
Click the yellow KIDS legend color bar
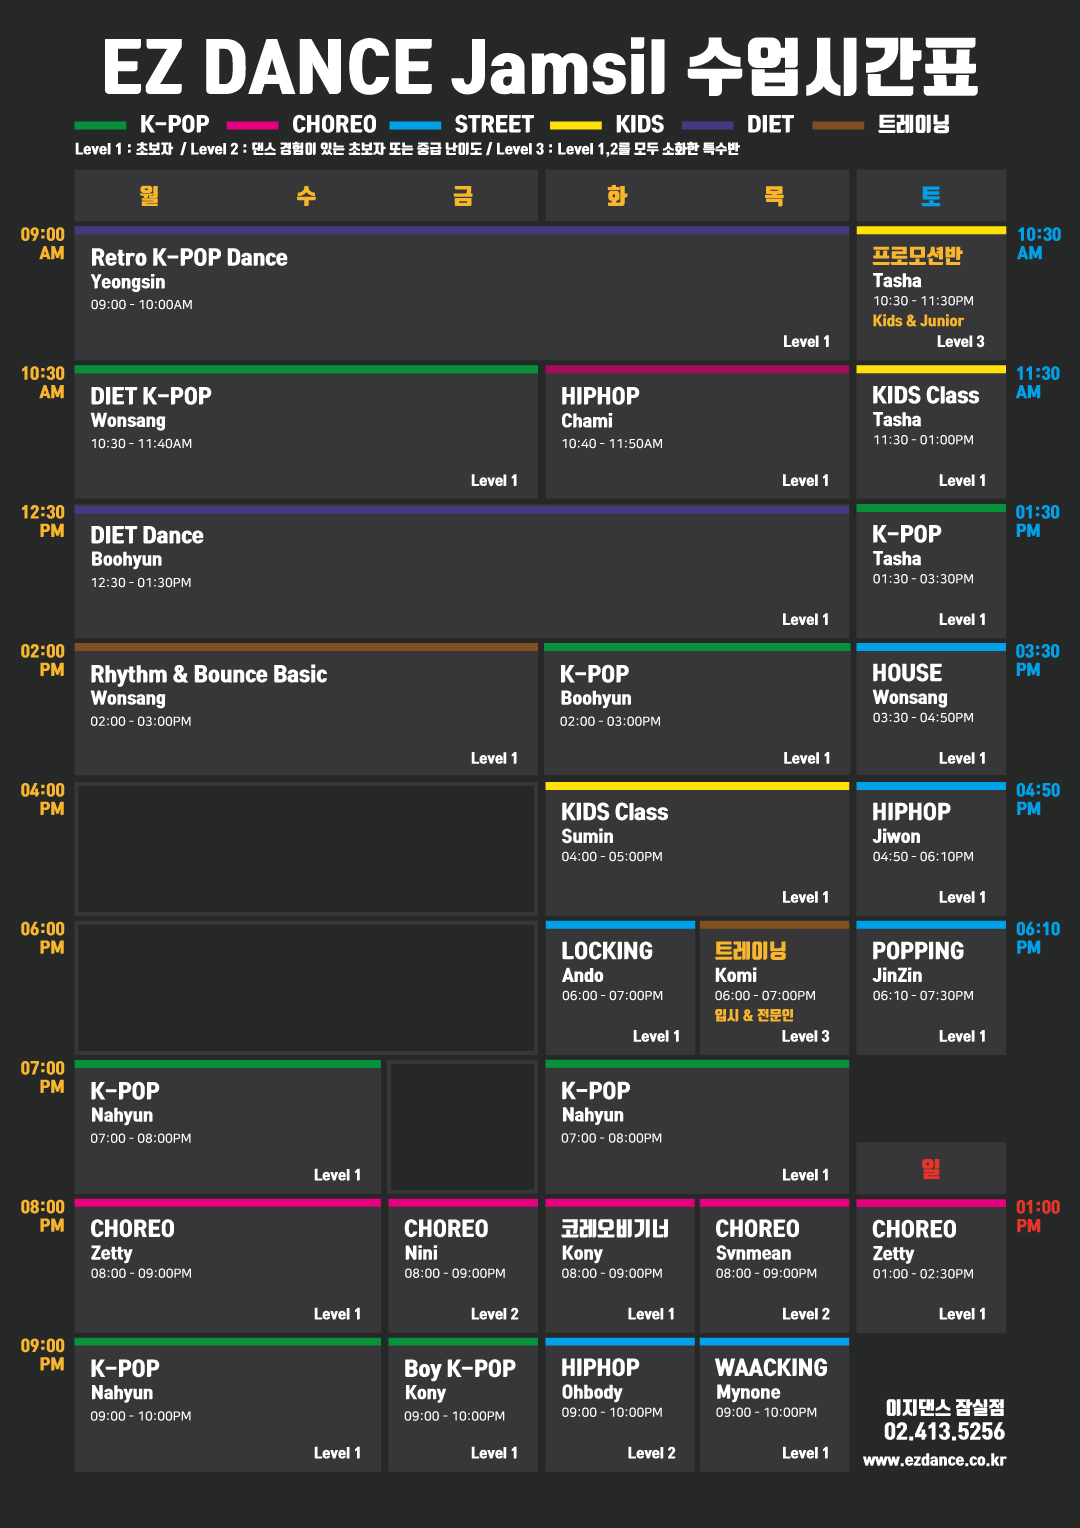(x=576, y=126)
